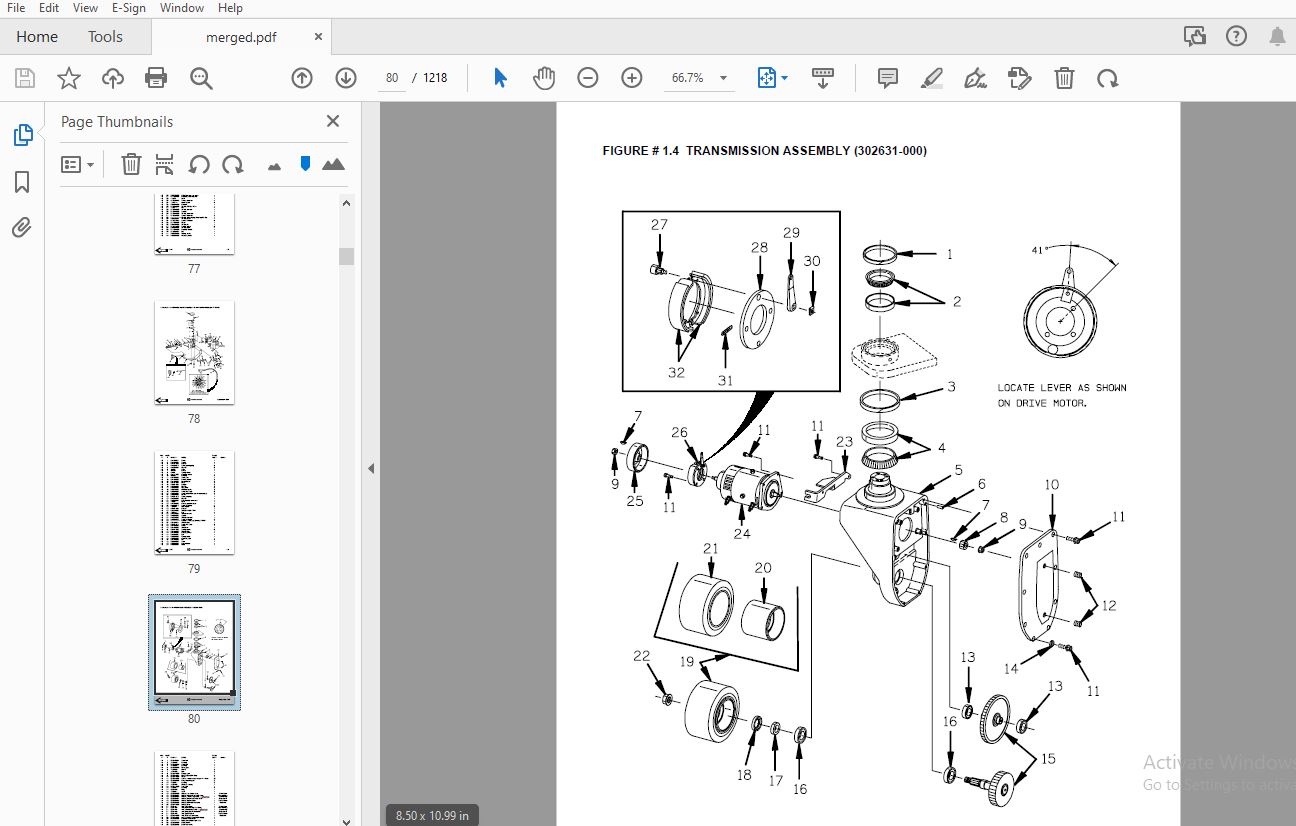This screenshot has width=1296, height=826.
Task: Rotate thumbnails clockwise
Action: 232,164
